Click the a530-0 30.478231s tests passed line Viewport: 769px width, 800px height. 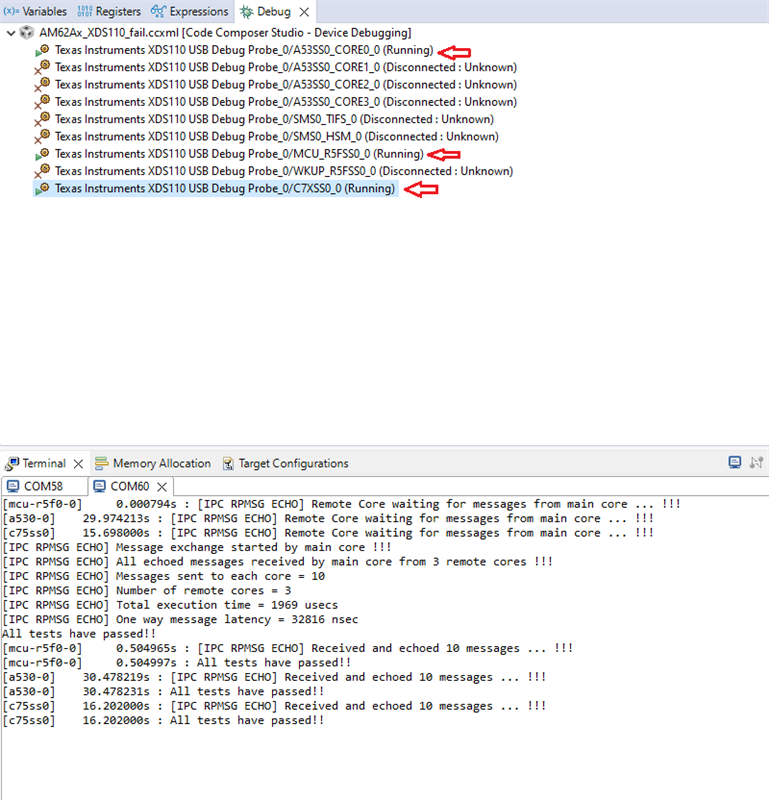tap(163, 691)
